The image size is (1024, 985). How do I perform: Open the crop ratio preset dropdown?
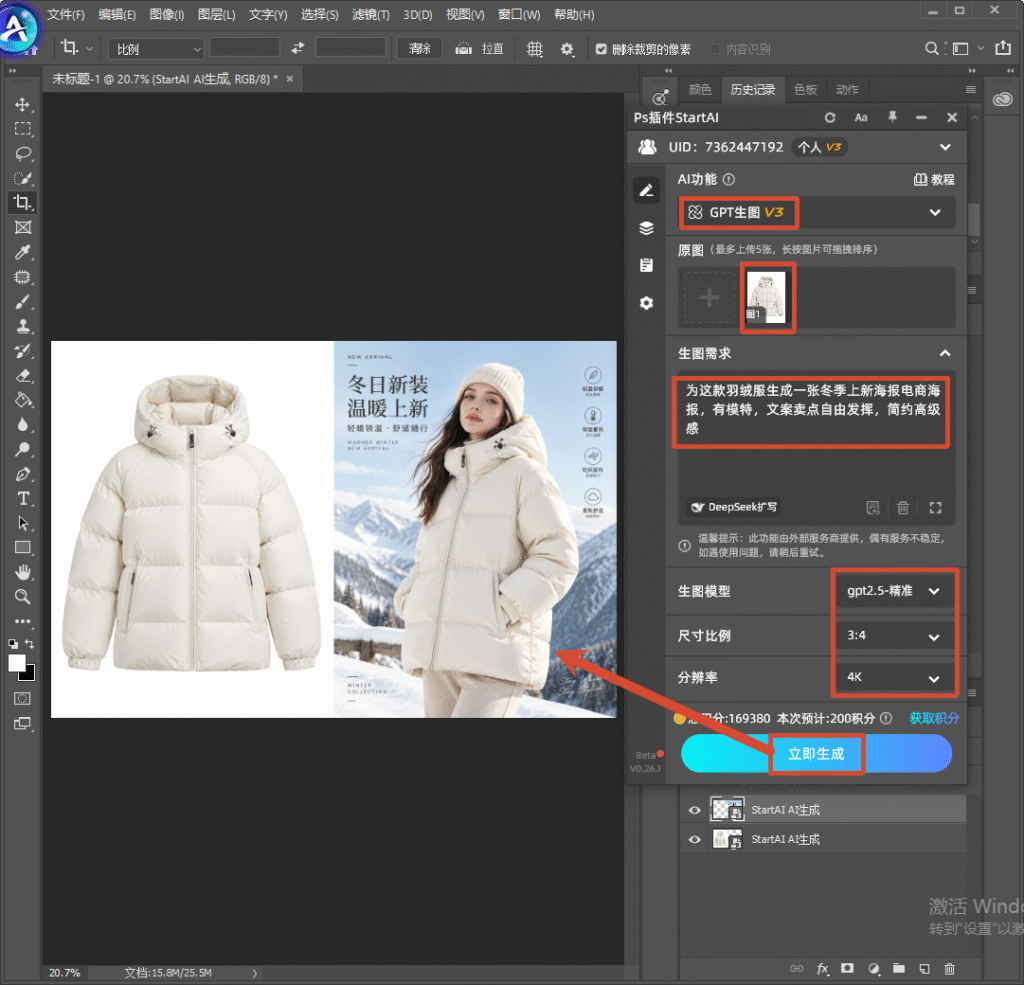click(x=156, y=49)
